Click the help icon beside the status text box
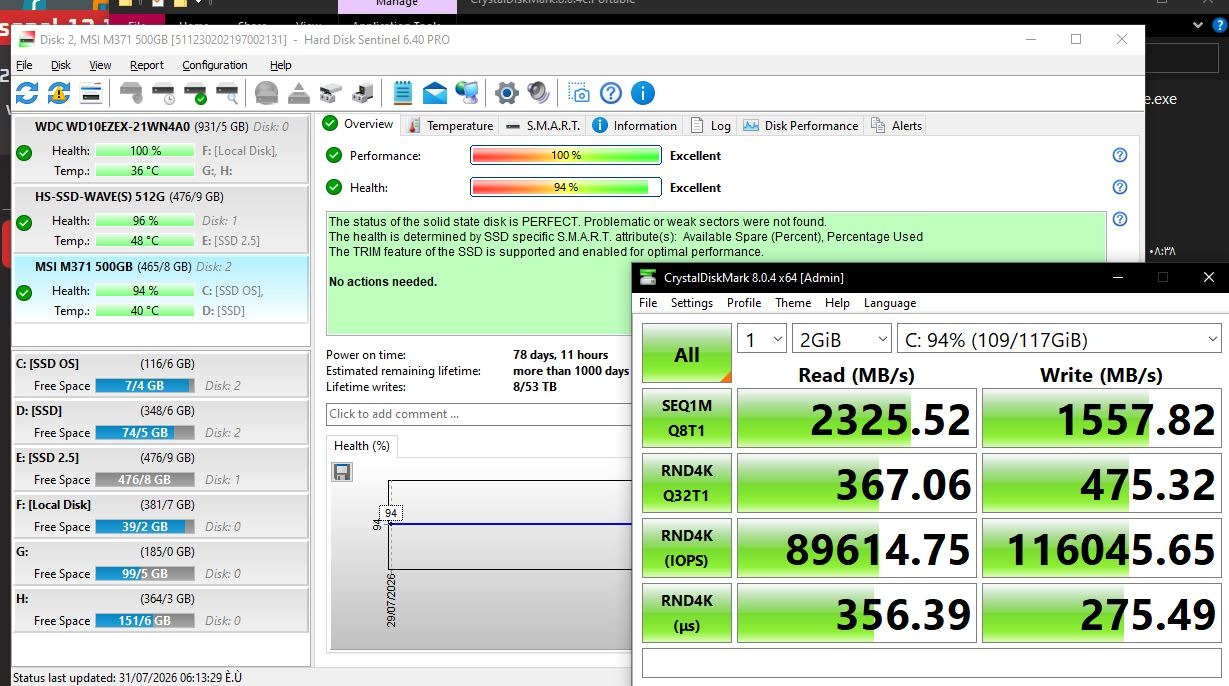 (x=1120, y=219)
